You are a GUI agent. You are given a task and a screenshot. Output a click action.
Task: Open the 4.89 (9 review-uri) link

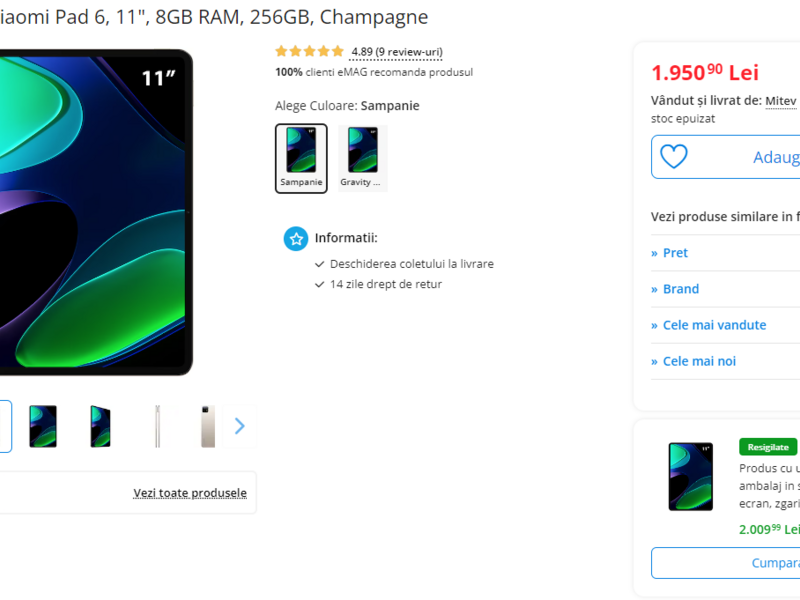397,52
